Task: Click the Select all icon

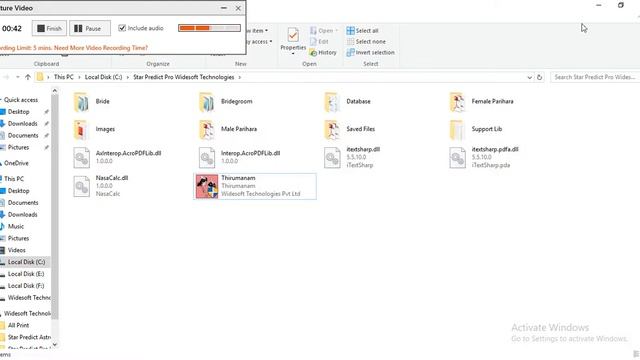Action: click(350, 31)
